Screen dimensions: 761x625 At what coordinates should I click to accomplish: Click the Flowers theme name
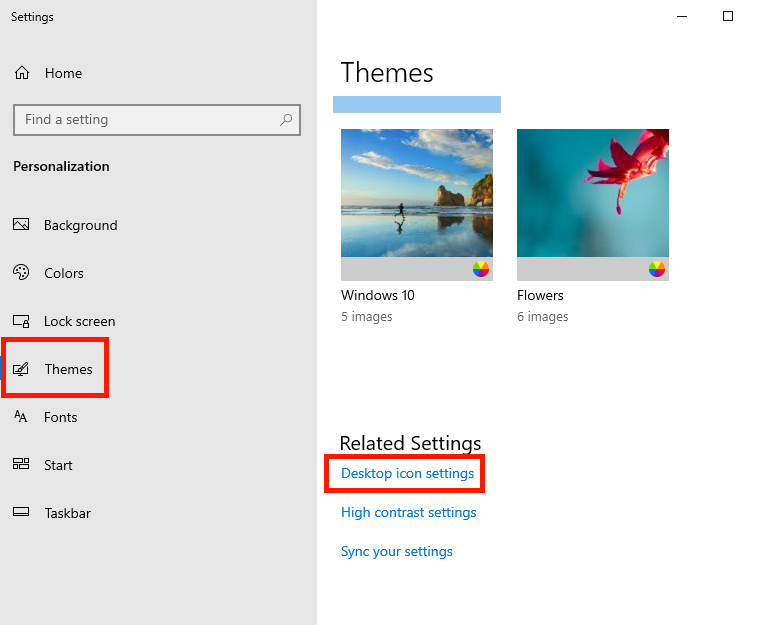click(540, 295)
